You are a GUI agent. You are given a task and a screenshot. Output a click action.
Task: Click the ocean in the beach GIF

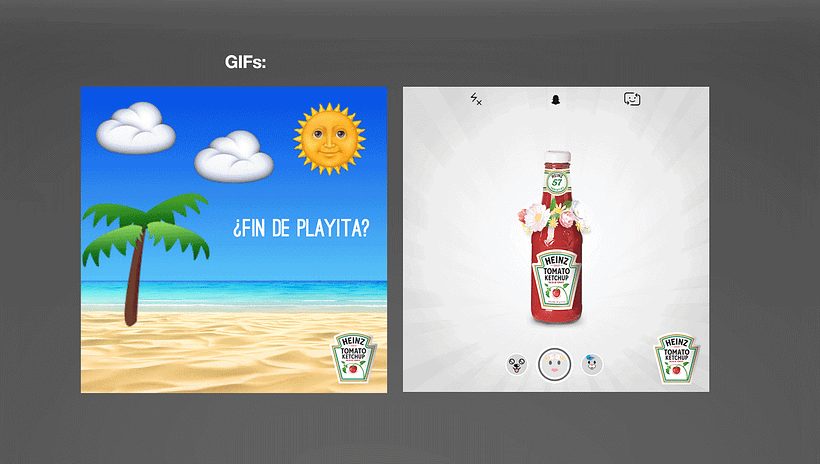pyautogui.click(x=234, y=294)
